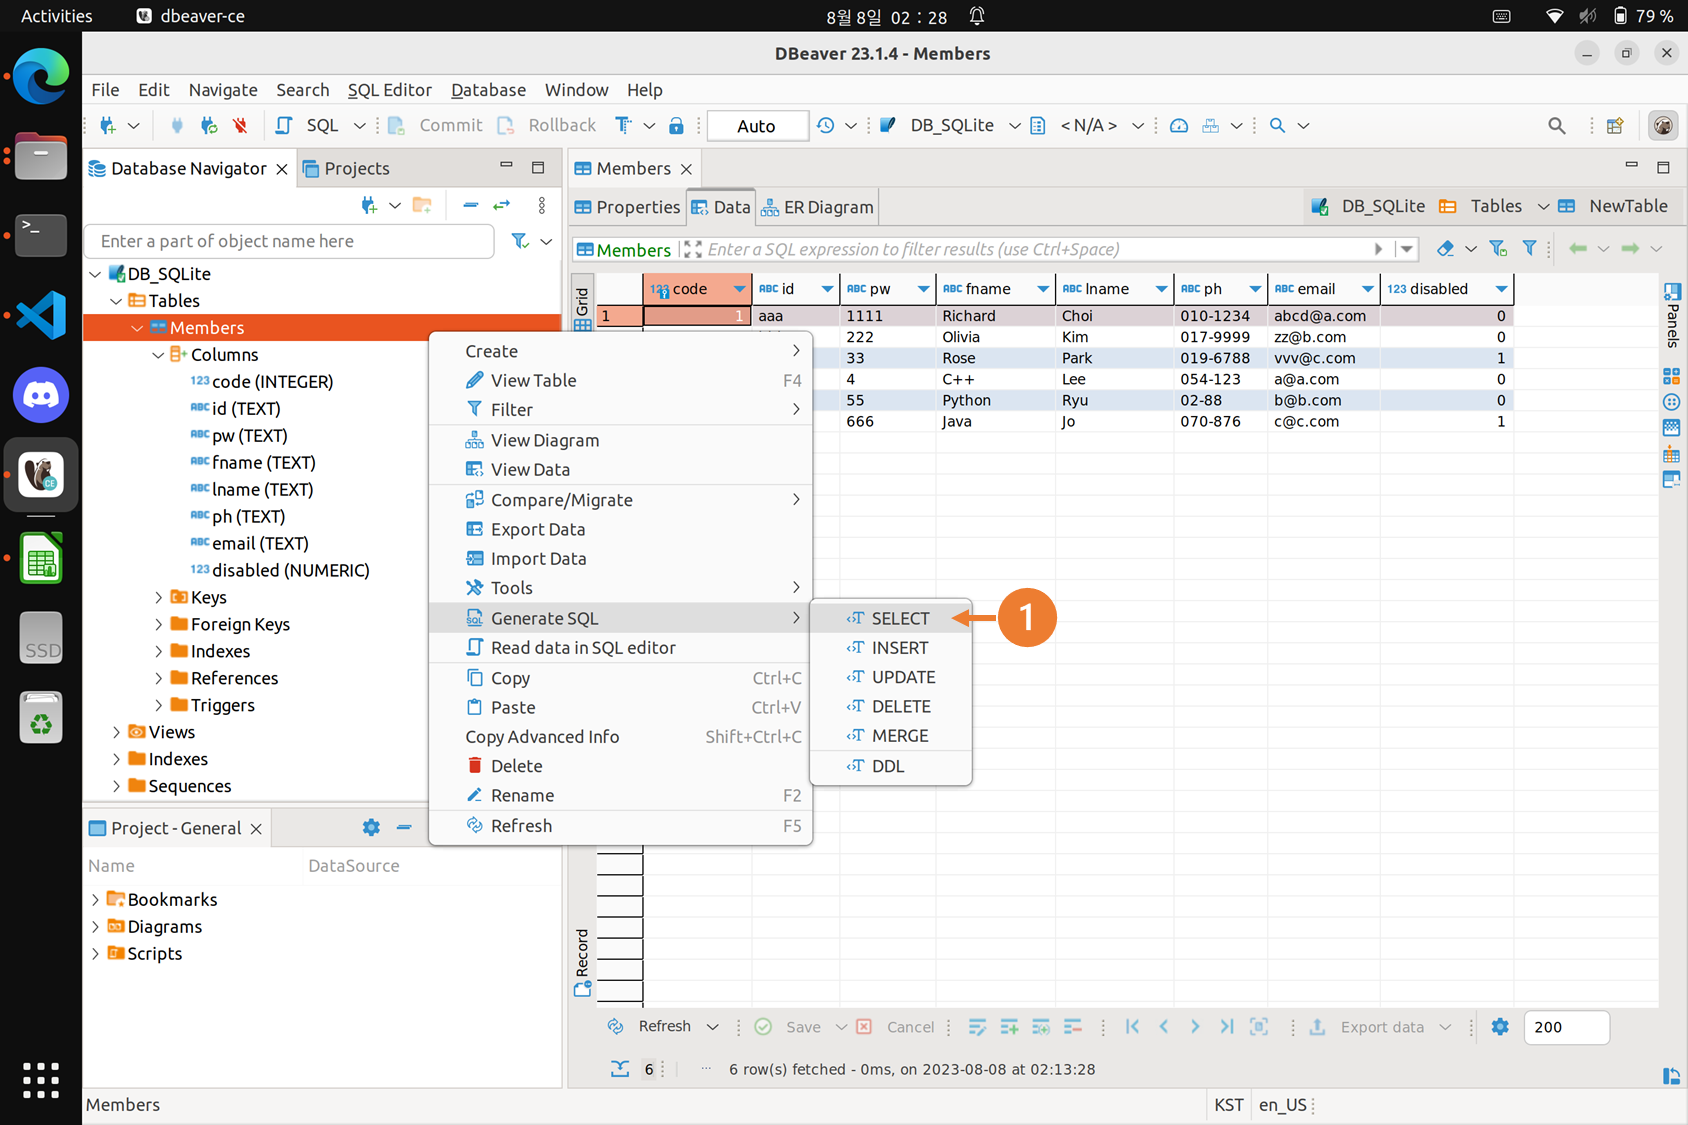
Task: Click the transaction log clock icon
Action: pos(825,125)
